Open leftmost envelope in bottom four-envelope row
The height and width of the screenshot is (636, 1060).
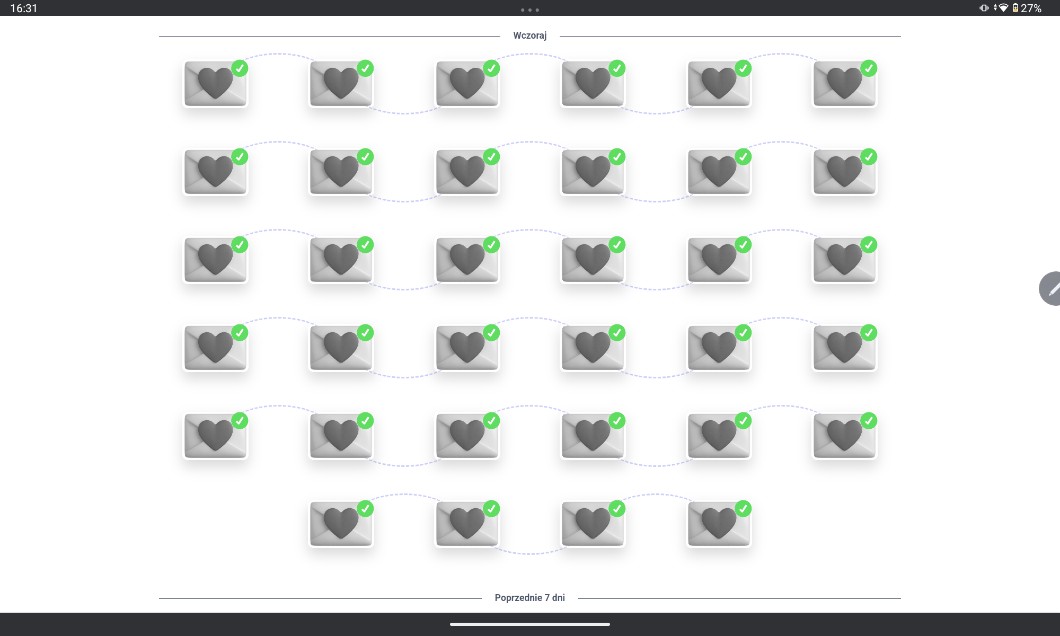tap(341, 524)
